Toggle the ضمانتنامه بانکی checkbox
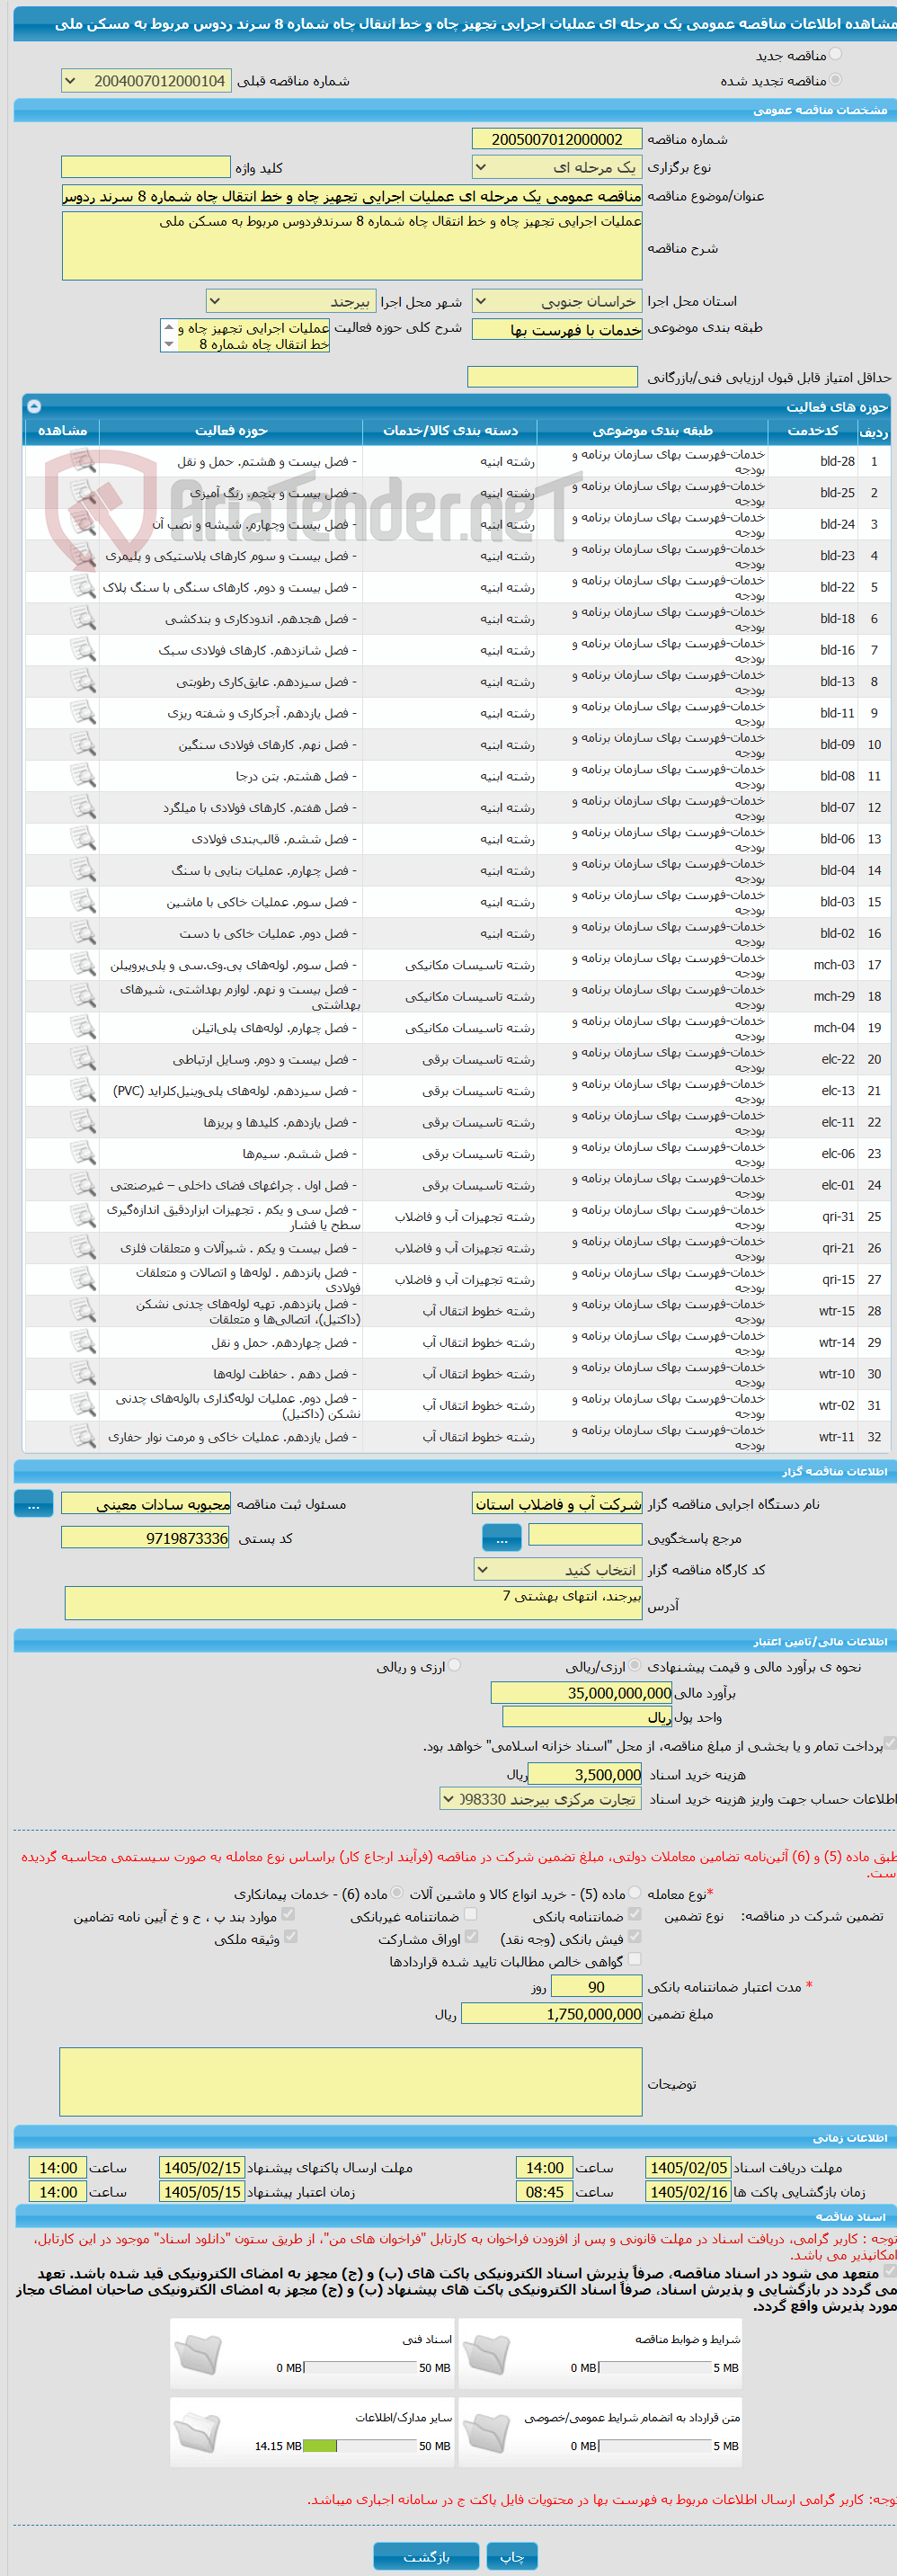 (x=635, y=1914)
